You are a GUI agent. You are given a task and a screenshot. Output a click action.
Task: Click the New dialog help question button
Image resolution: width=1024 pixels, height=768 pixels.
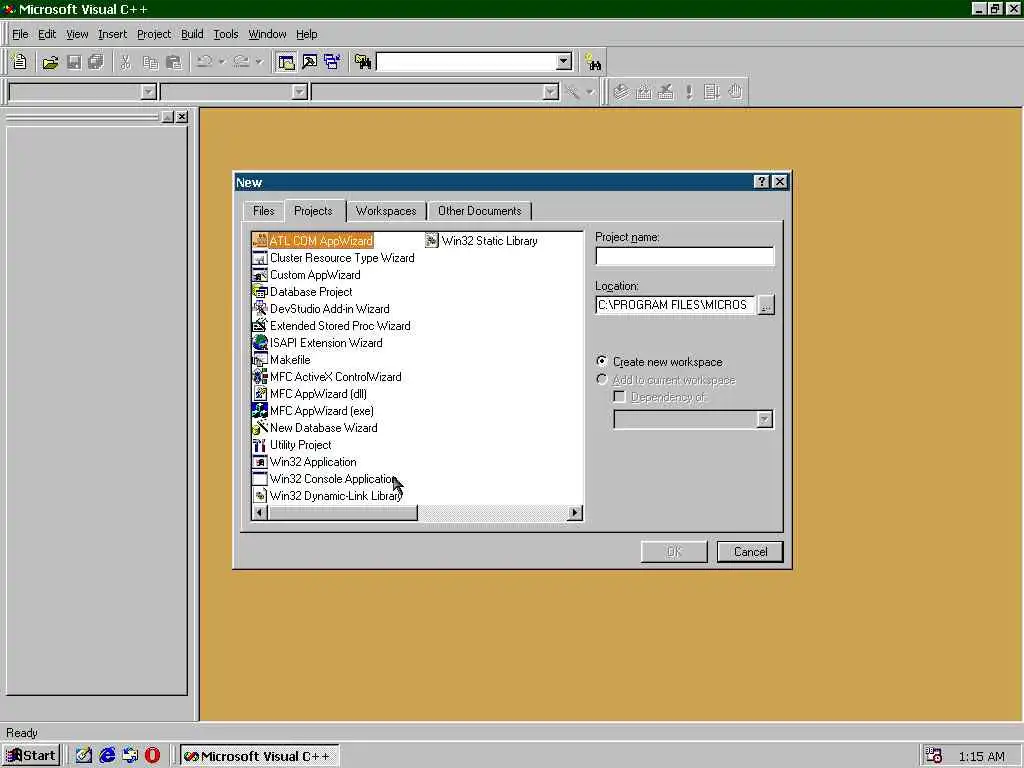point(761,182)
